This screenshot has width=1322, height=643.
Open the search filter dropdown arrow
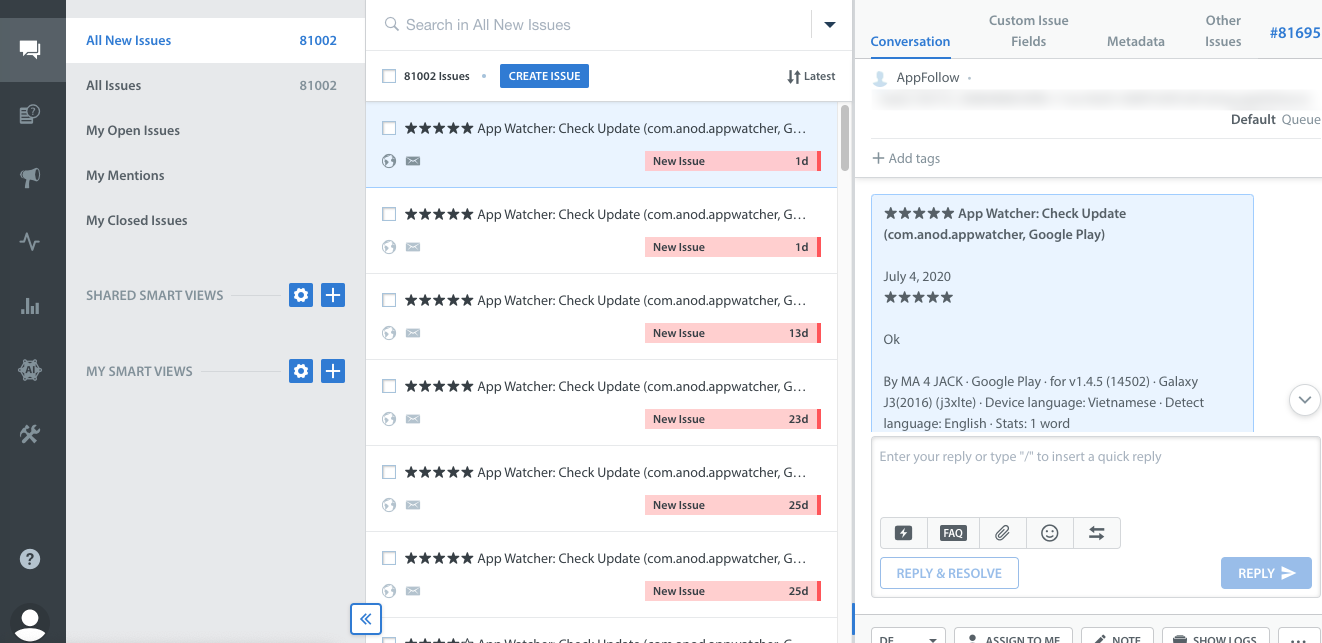click(x=830, y=25)
